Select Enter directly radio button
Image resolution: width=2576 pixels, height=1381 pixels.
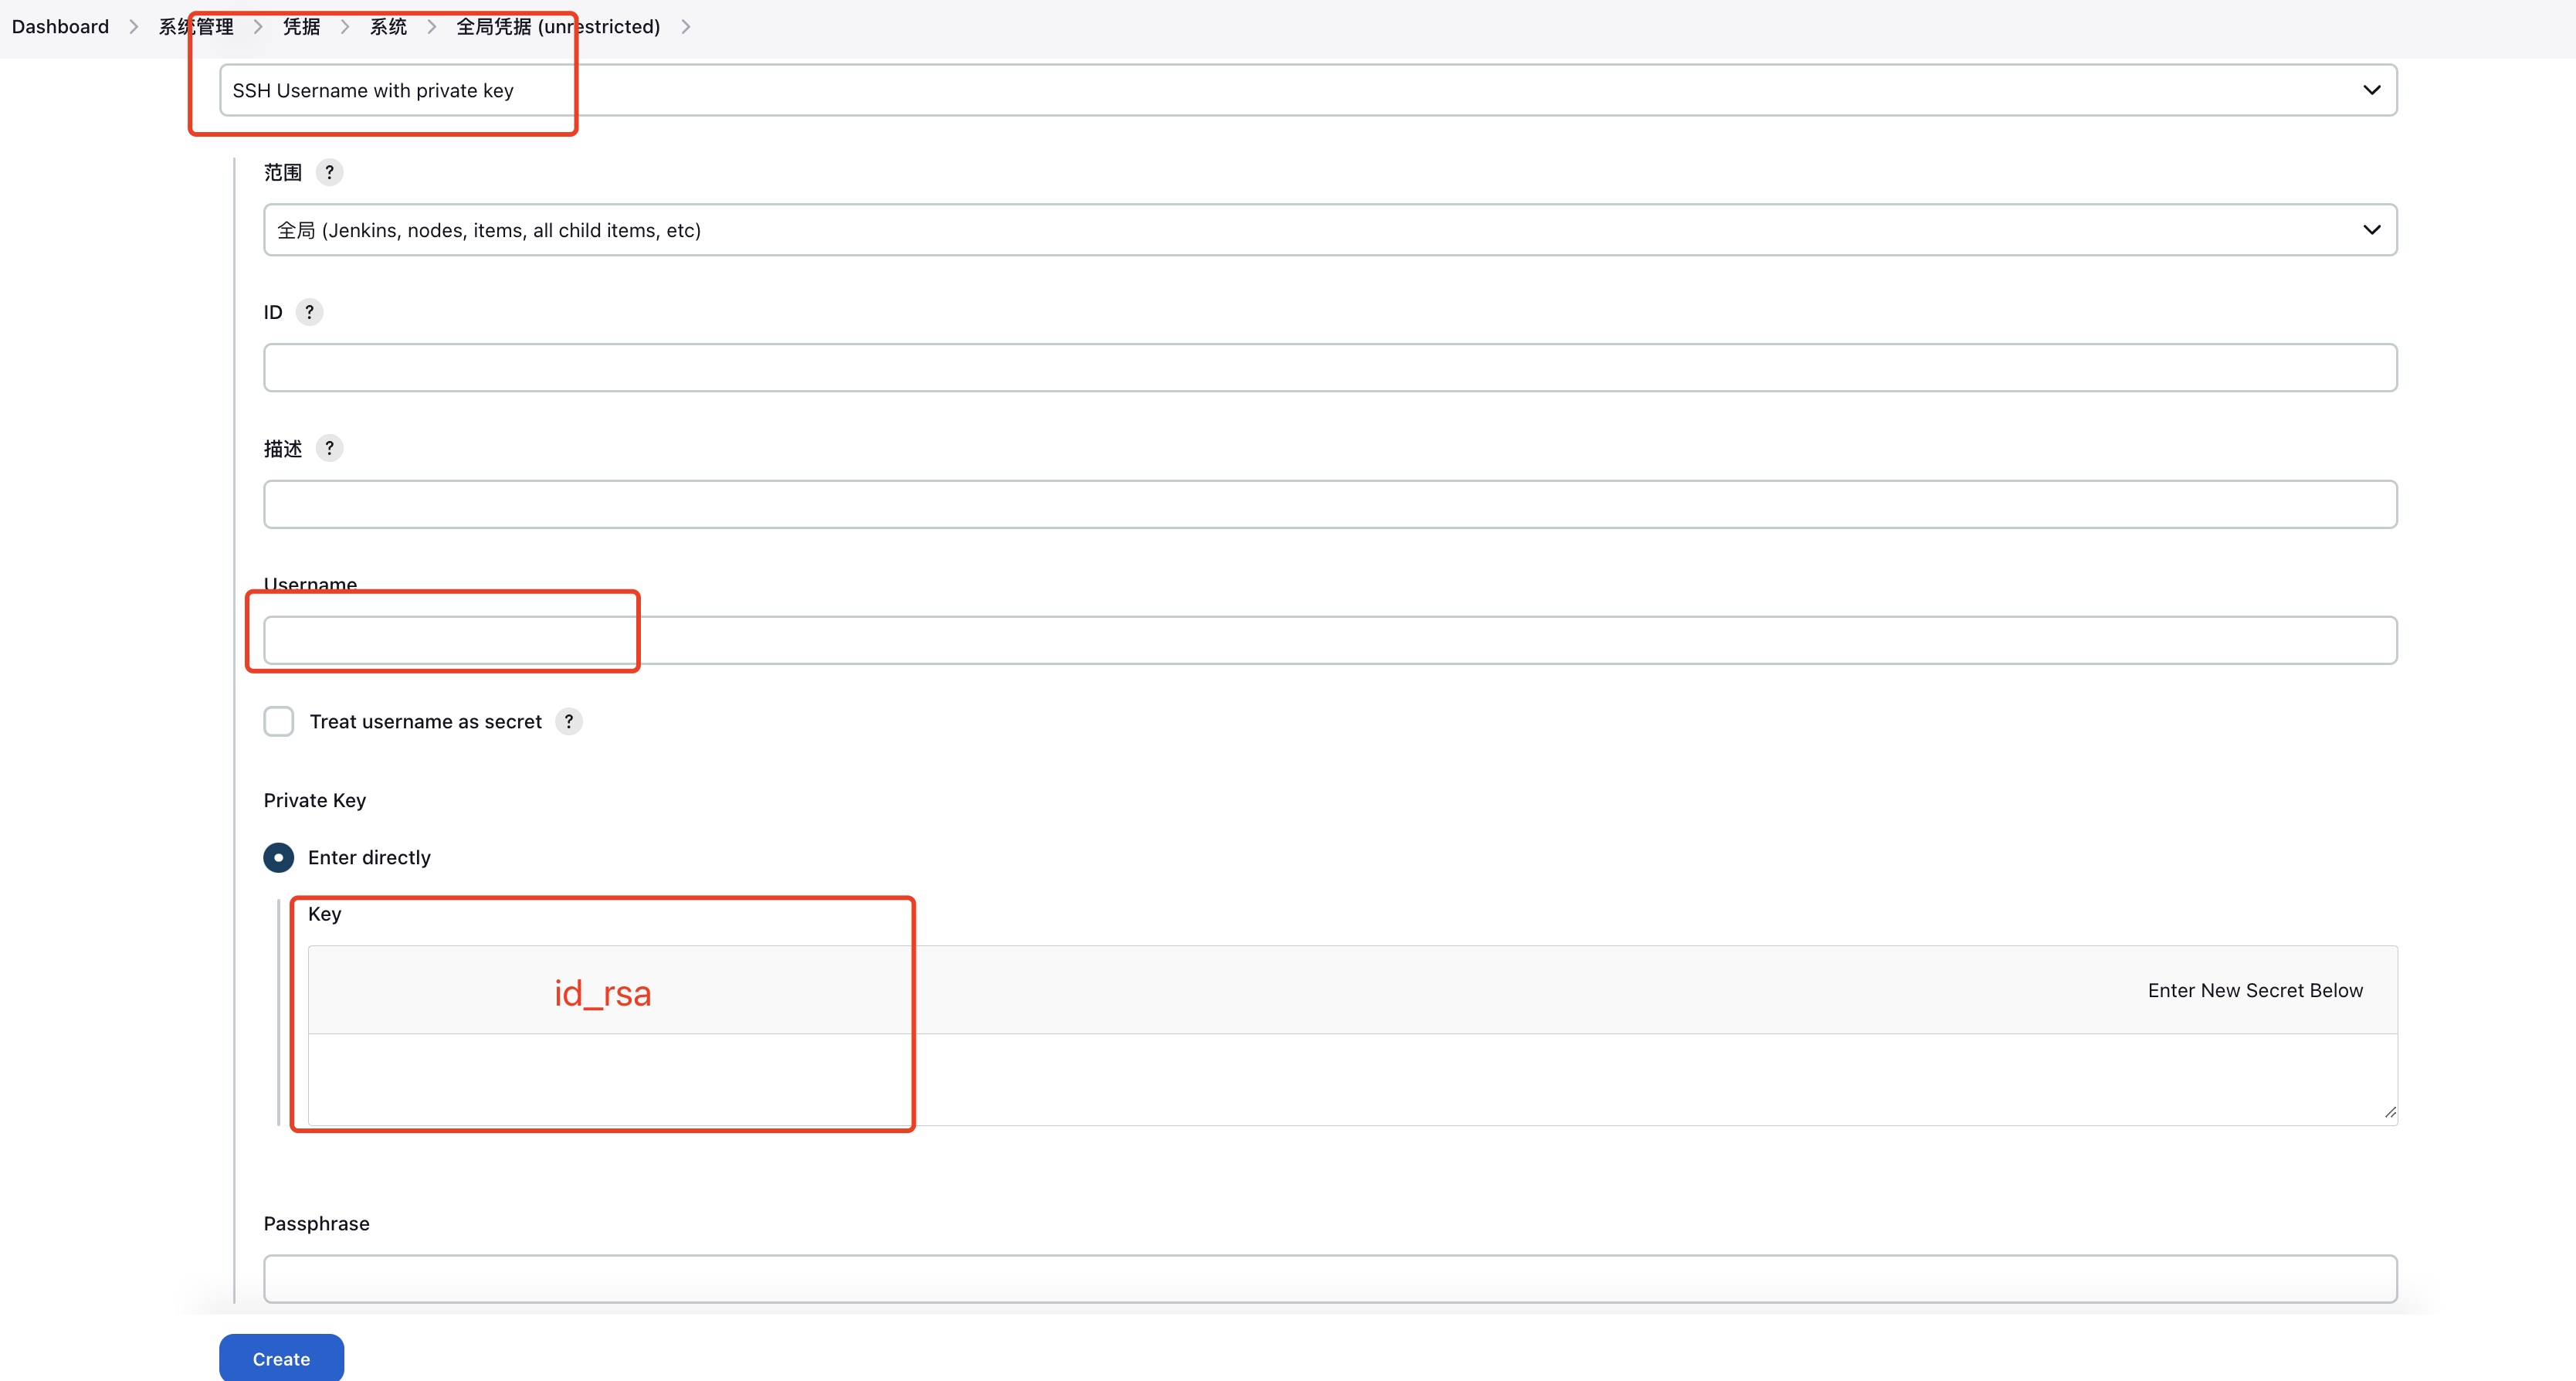[x=278, y=856]
